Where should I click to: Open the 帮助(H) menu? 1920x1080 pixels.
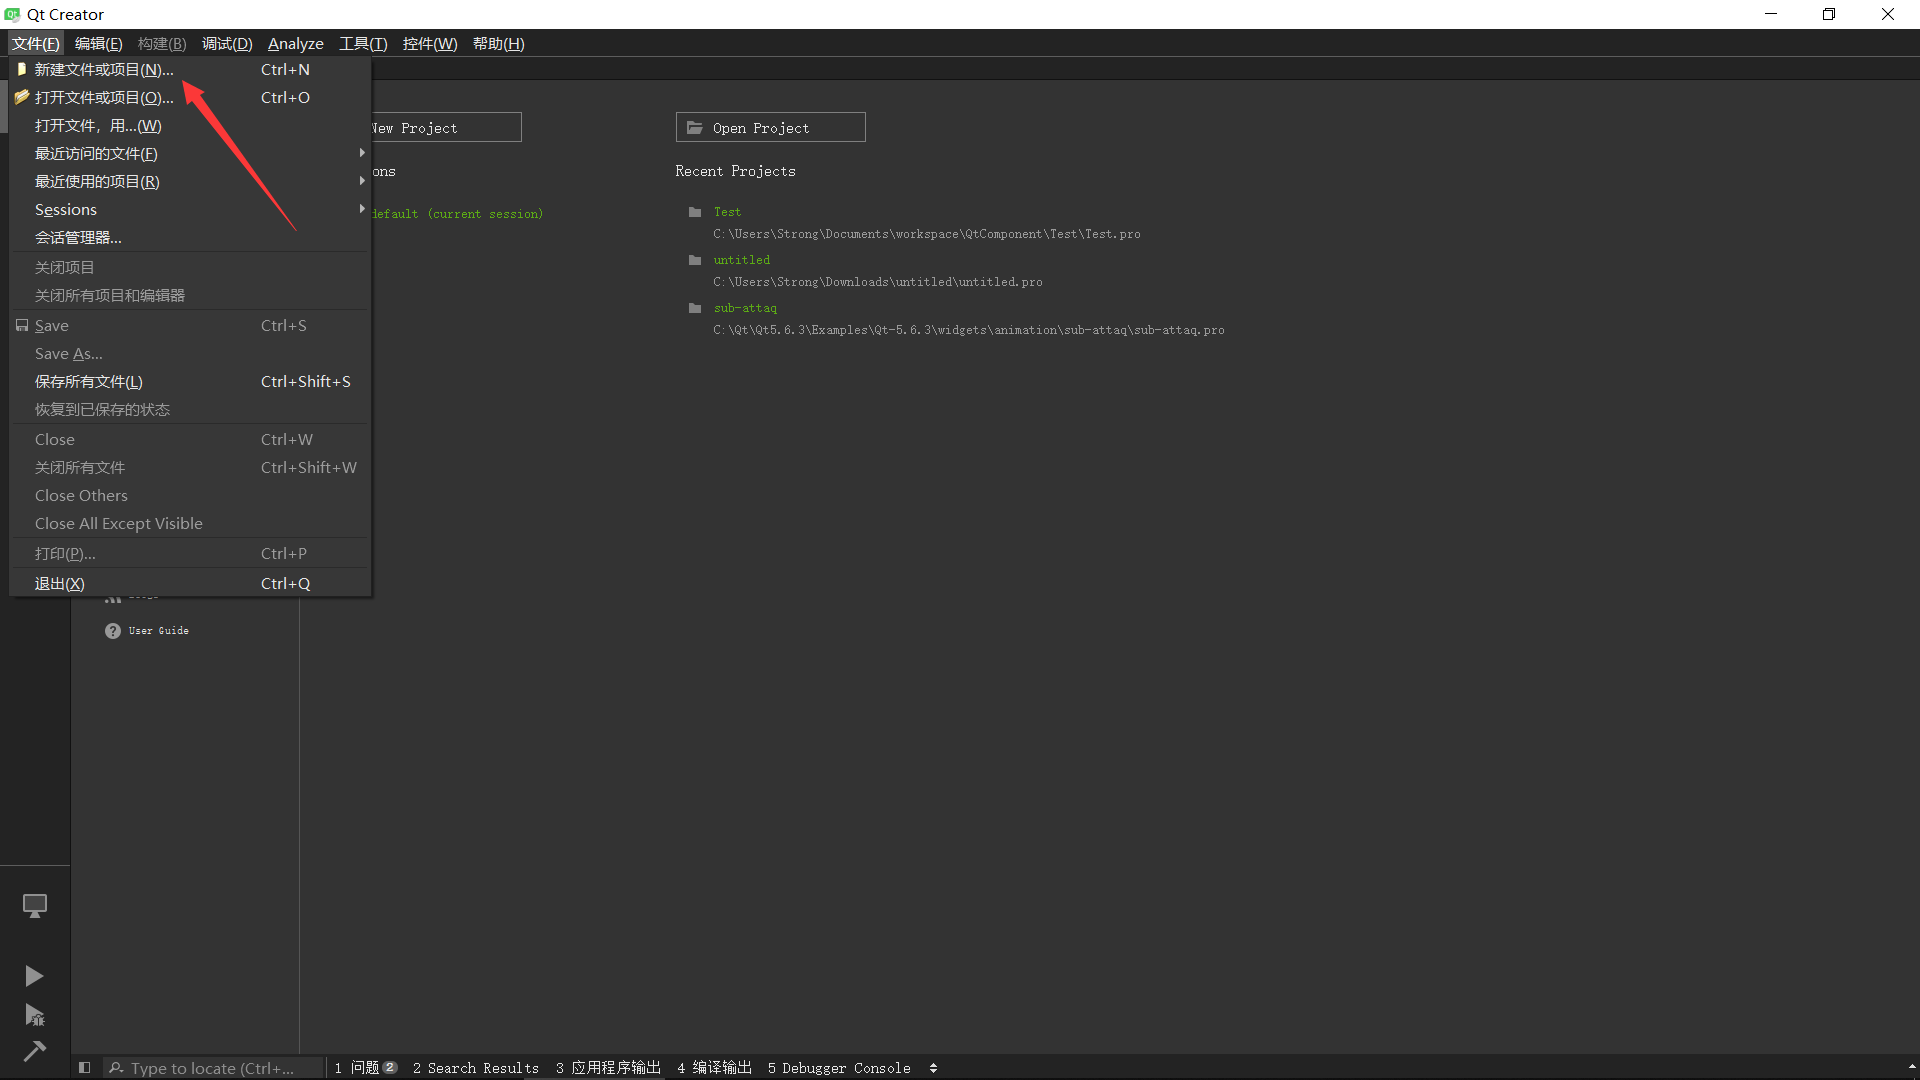[499, 43]
